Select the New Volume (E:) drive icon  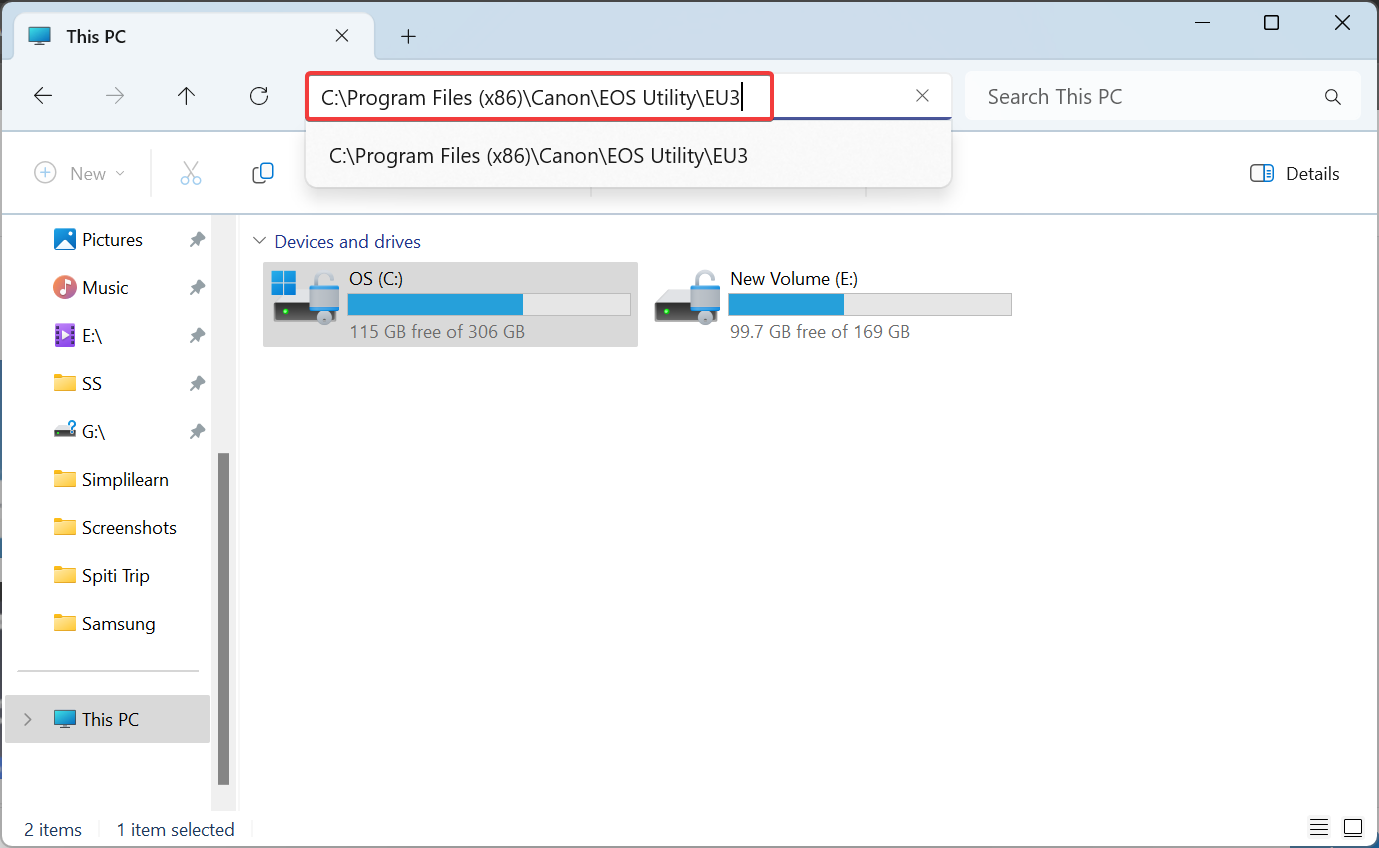click(x=687, y=297)
